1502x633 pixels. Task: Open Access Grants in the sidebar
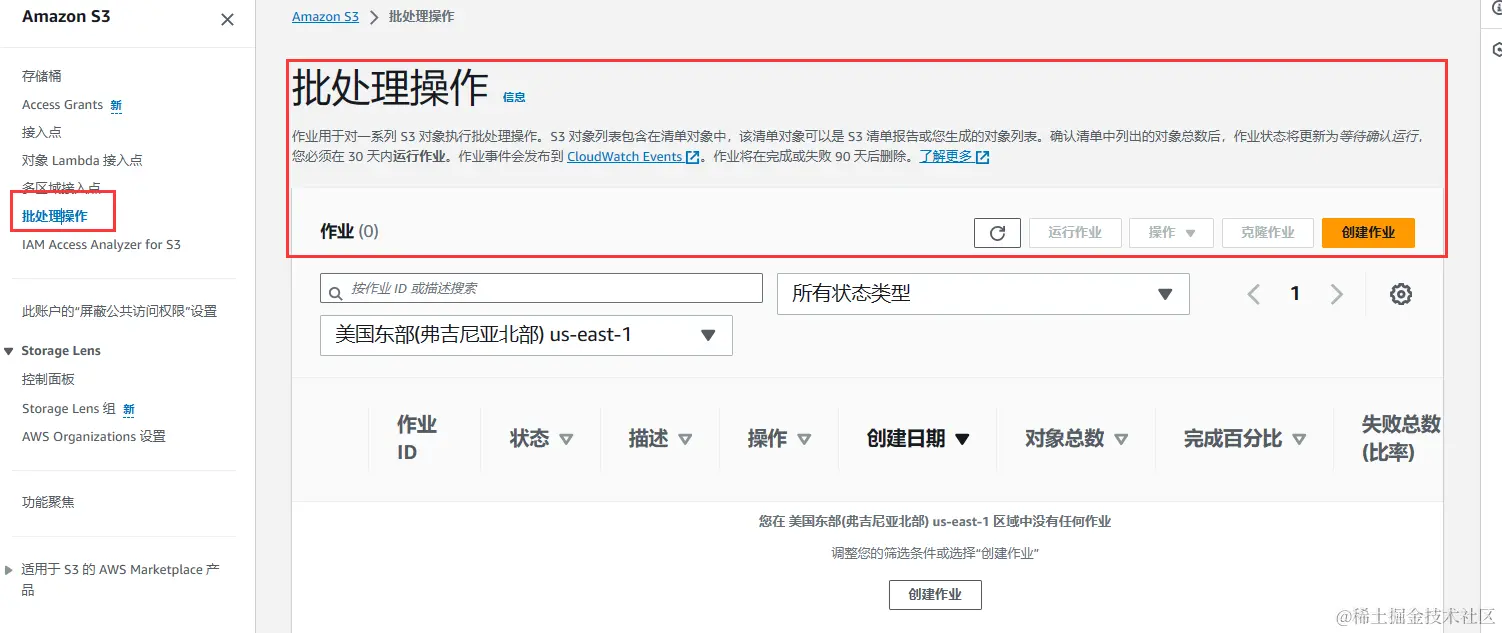63,104
